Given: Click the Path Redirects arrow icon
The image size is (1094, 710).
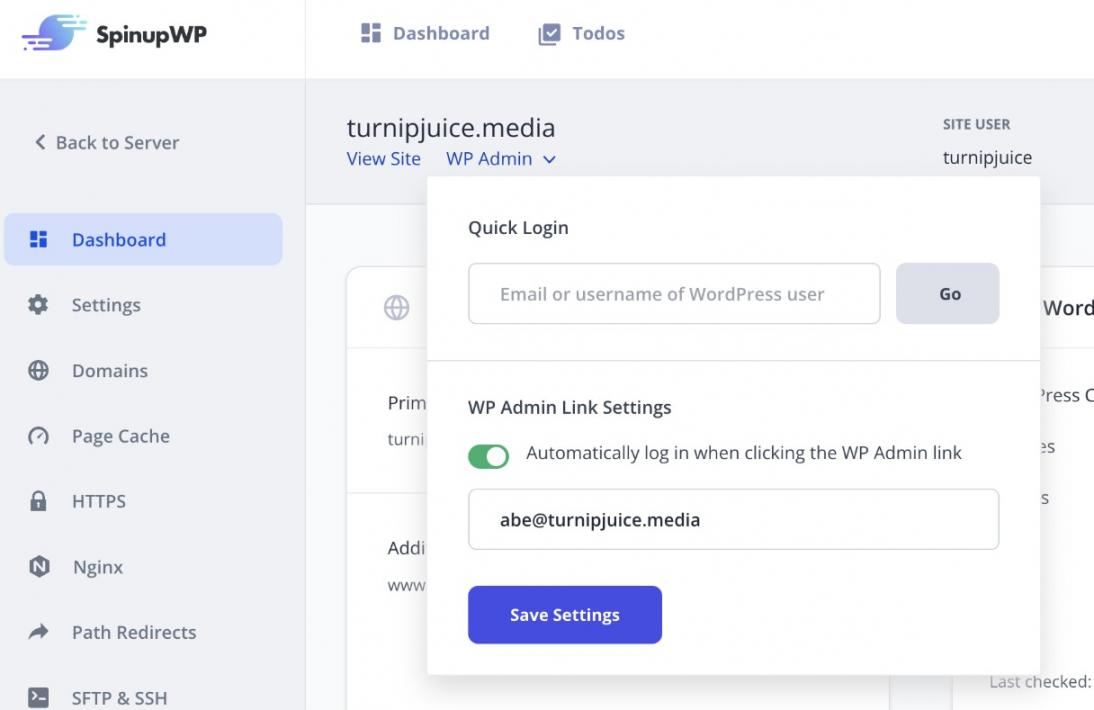Looking at the screenshot, I should pos(38,632).
